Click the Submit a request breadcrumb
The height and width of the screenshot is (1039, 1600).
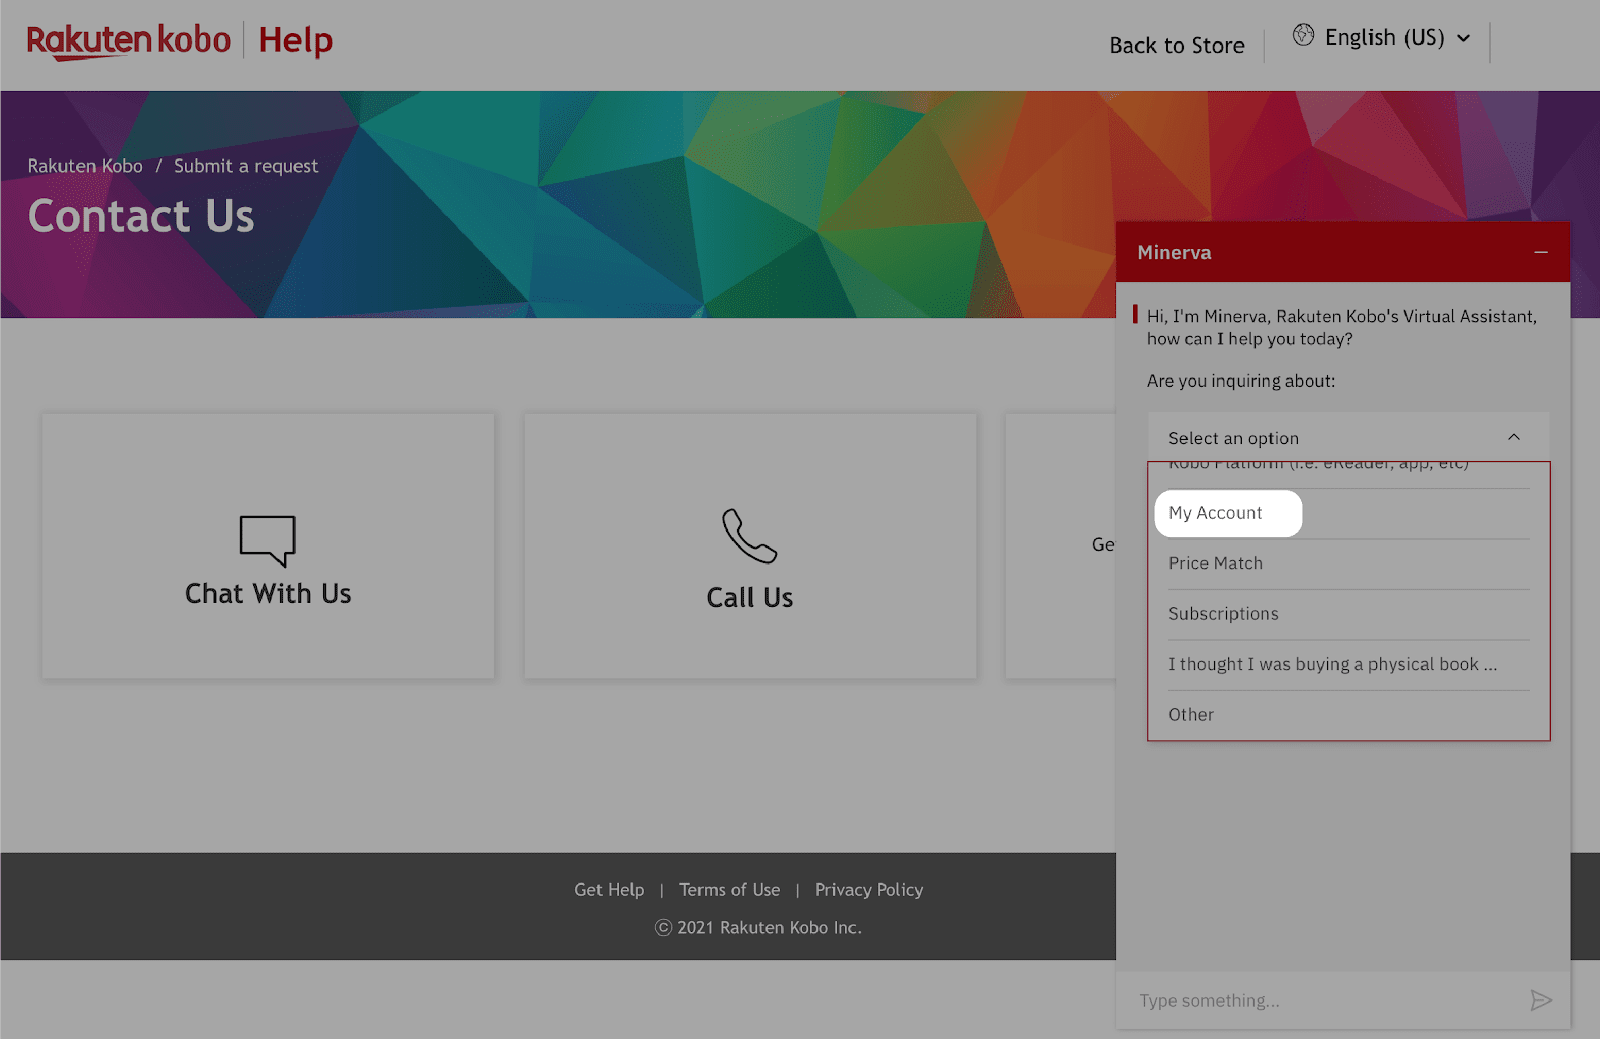(x=246, y=166)
